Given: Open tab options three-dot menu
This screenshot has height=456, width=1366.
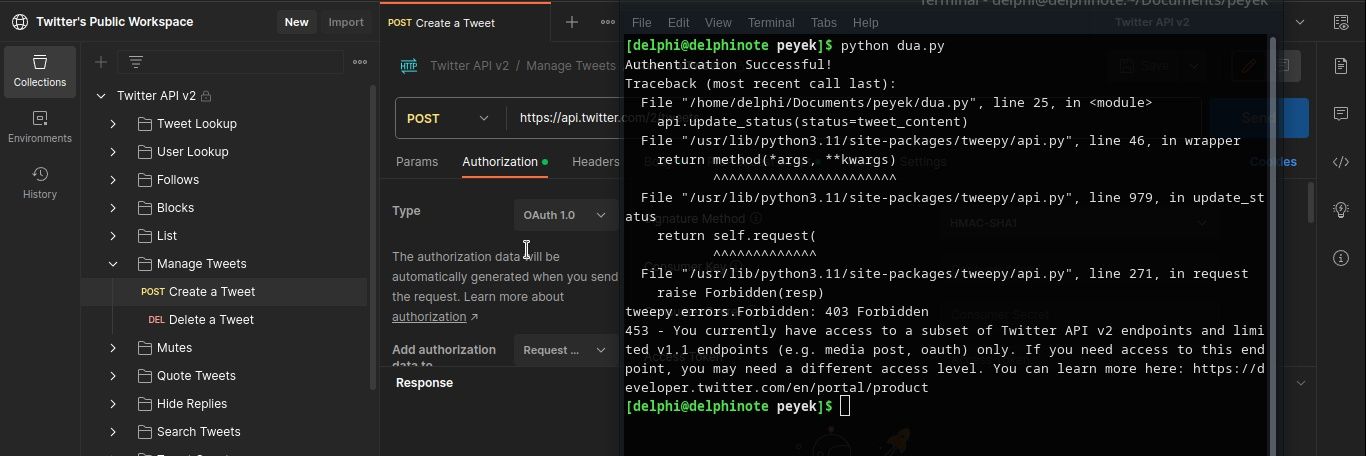Looking at the screenshot, I should [607, 22].
